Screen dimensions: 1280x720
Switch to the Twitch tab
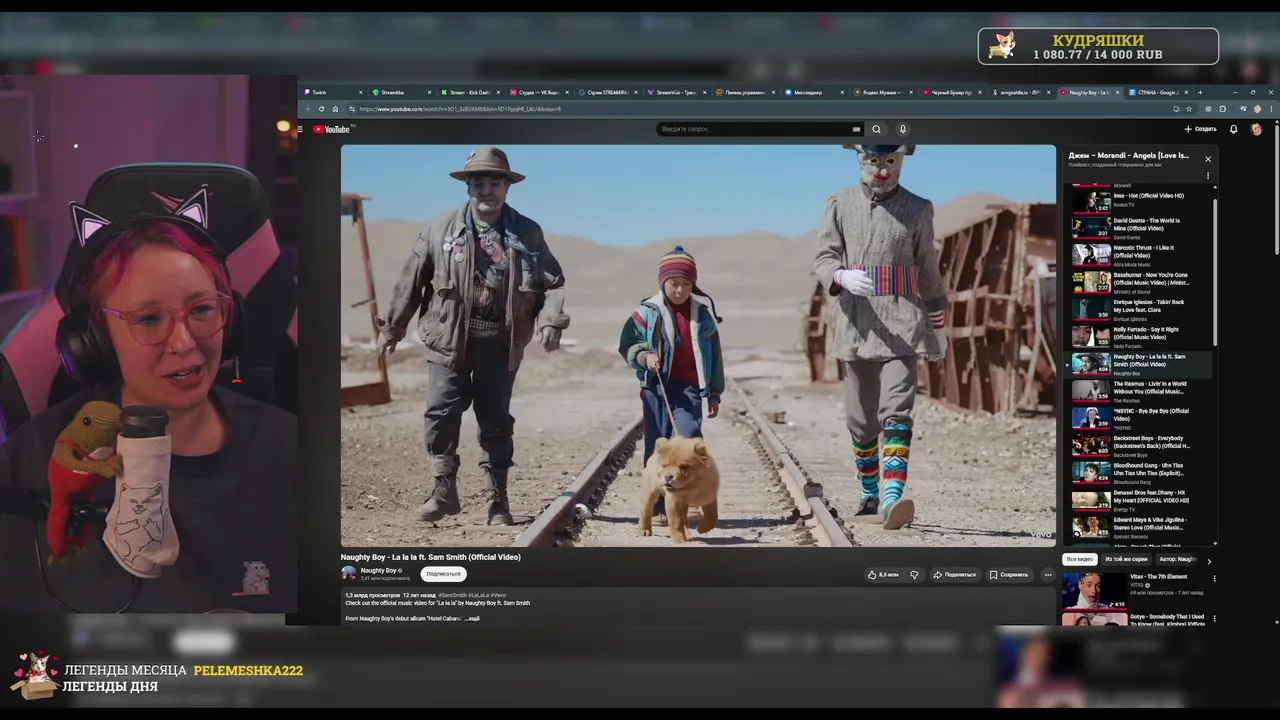point(333,92)
